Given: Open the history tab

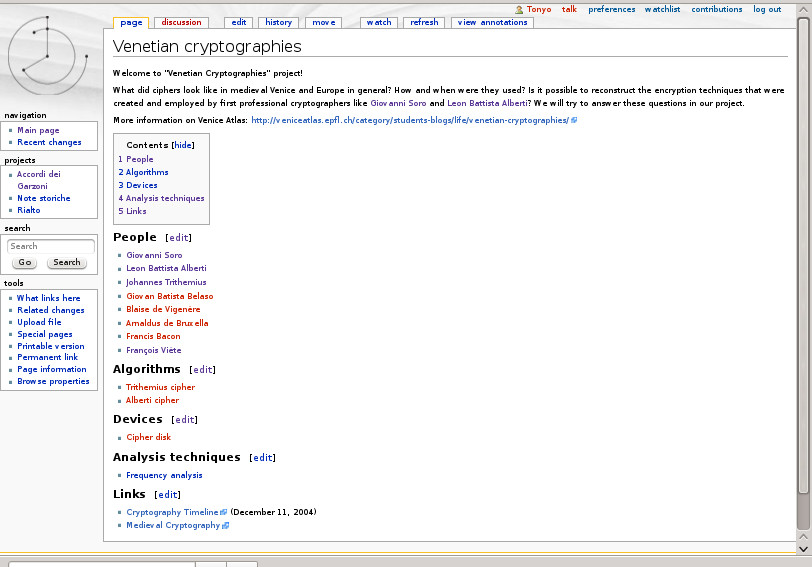Looking at the screenshot, I should [279, 22].
